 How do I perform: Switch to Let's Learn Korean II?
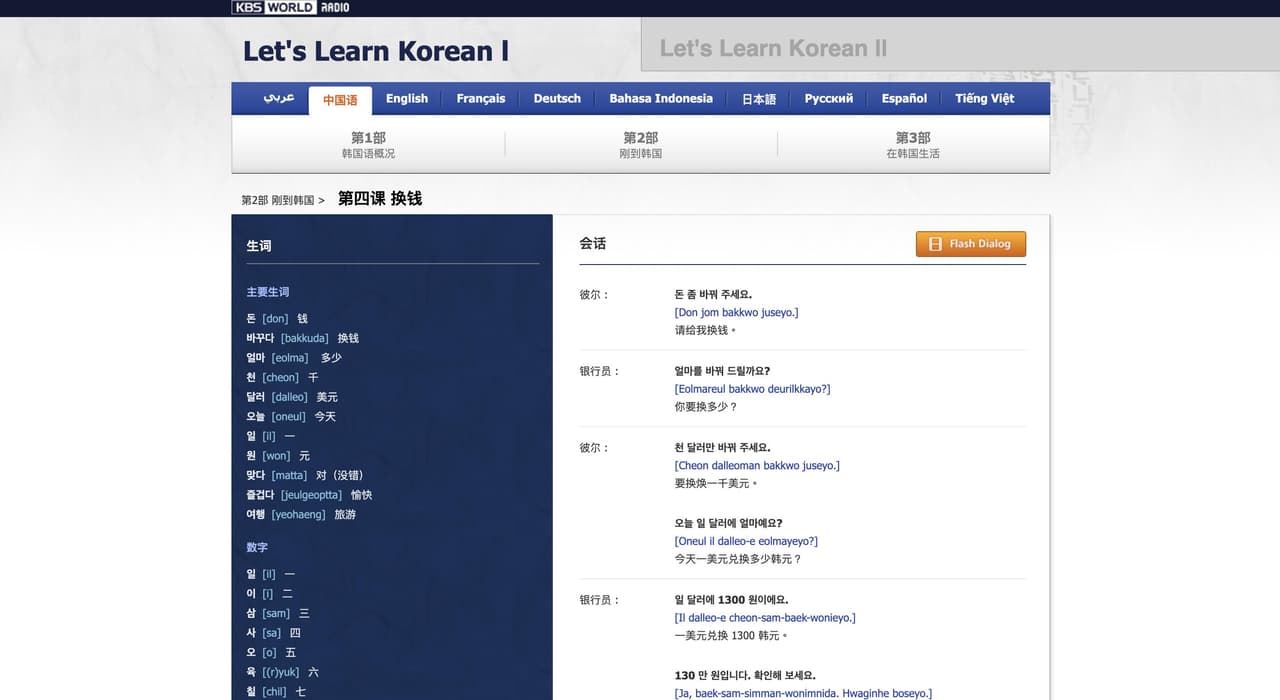pyautogui.click(x=774, y=47)
